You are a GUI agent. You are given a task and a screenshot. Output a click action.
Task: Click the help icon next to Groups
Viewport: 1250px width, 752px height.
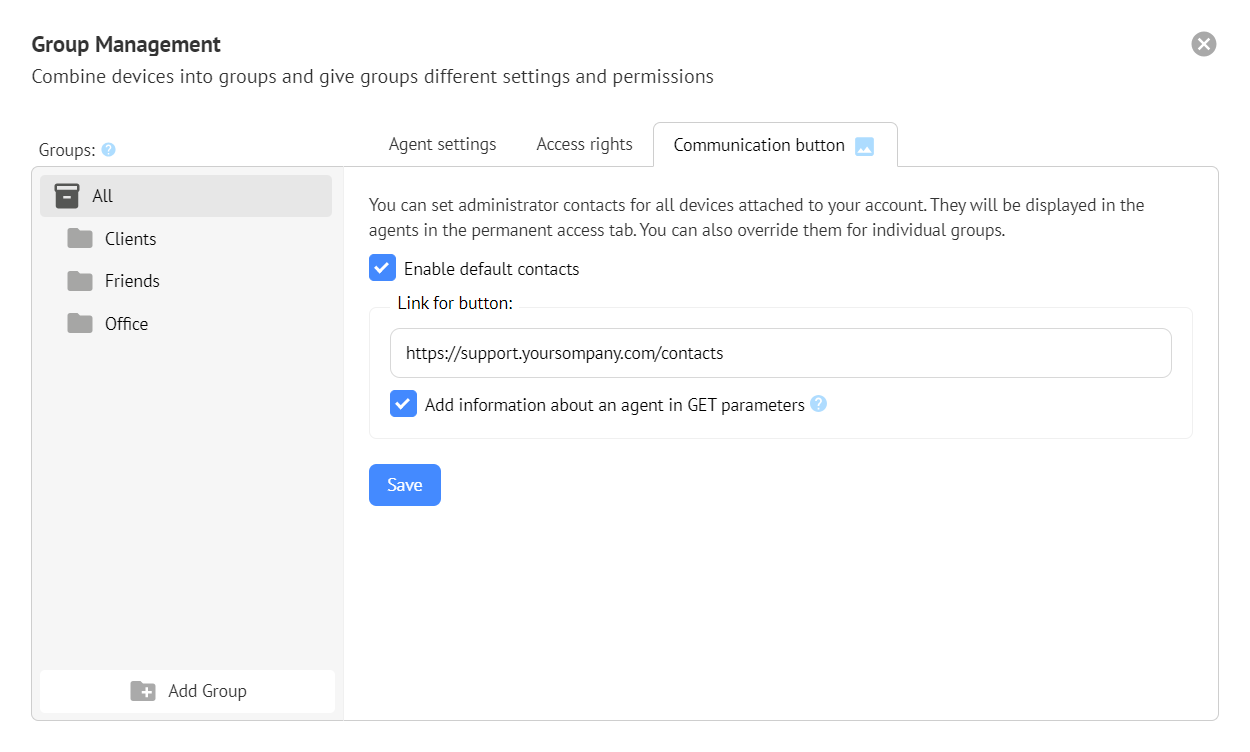tap(109, 150)
